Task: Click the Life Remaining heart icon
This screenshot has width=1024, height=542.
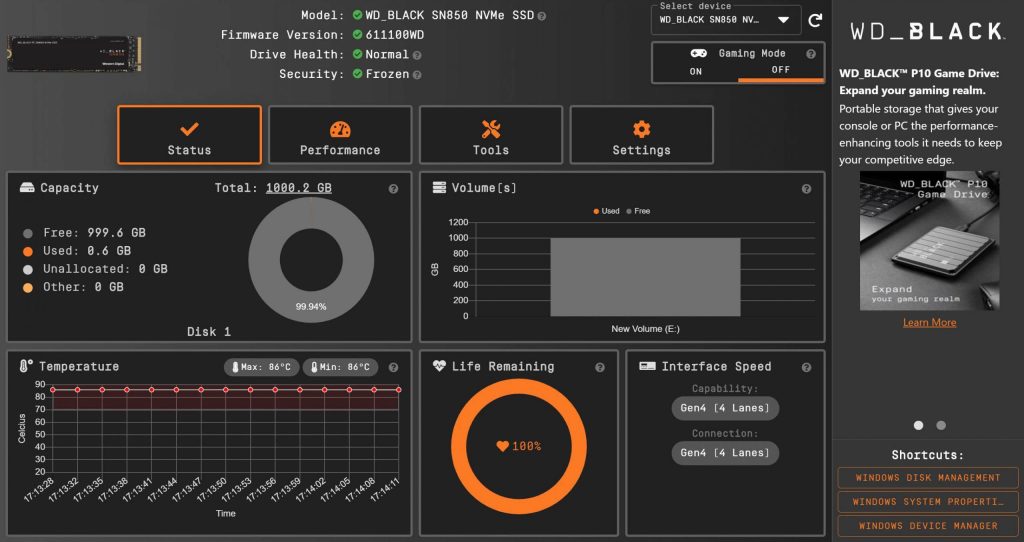Action: tap(439, 366)
